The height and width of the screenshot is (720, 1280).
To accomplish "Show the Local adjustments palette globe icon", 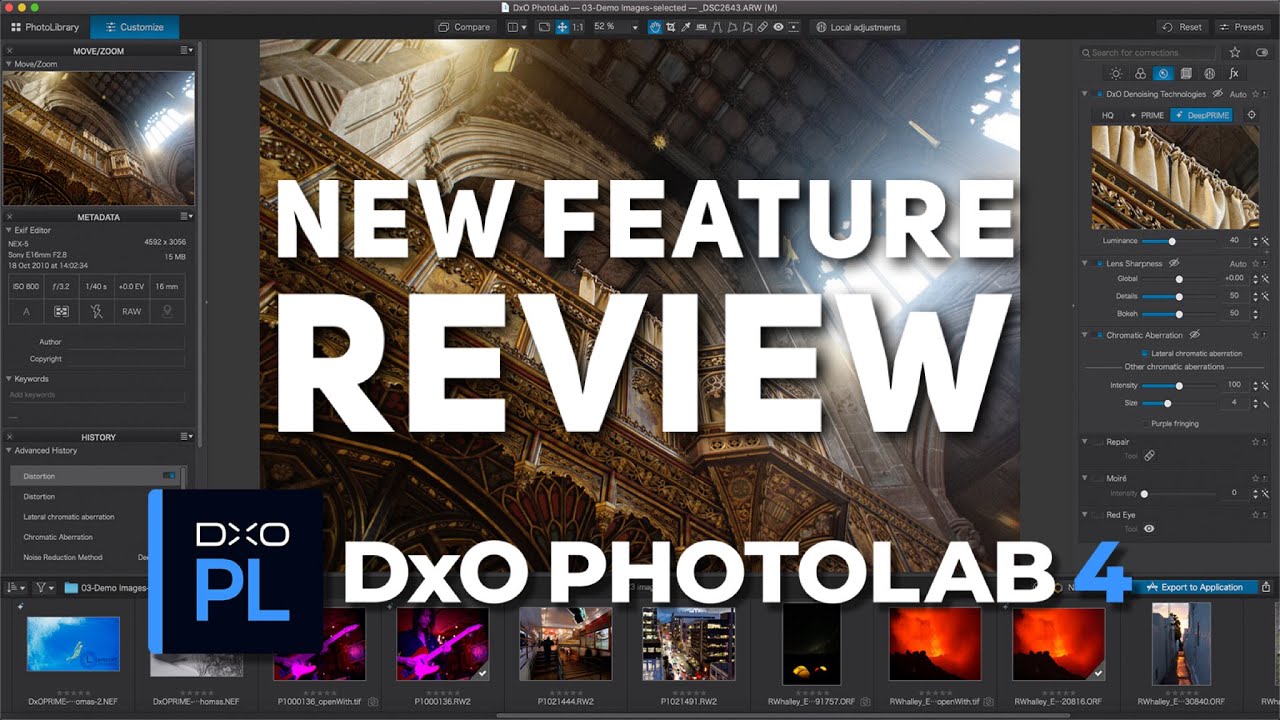I will point(1210,73).
